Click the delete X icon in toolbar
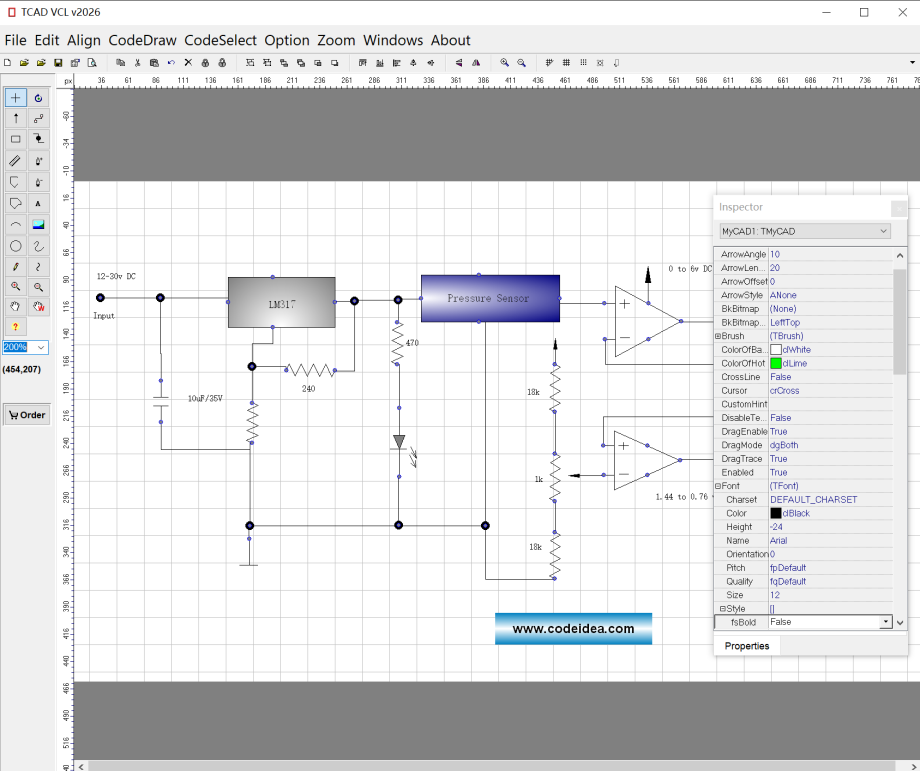Viewport: 920px width, 771px height. tap(188, 63)
